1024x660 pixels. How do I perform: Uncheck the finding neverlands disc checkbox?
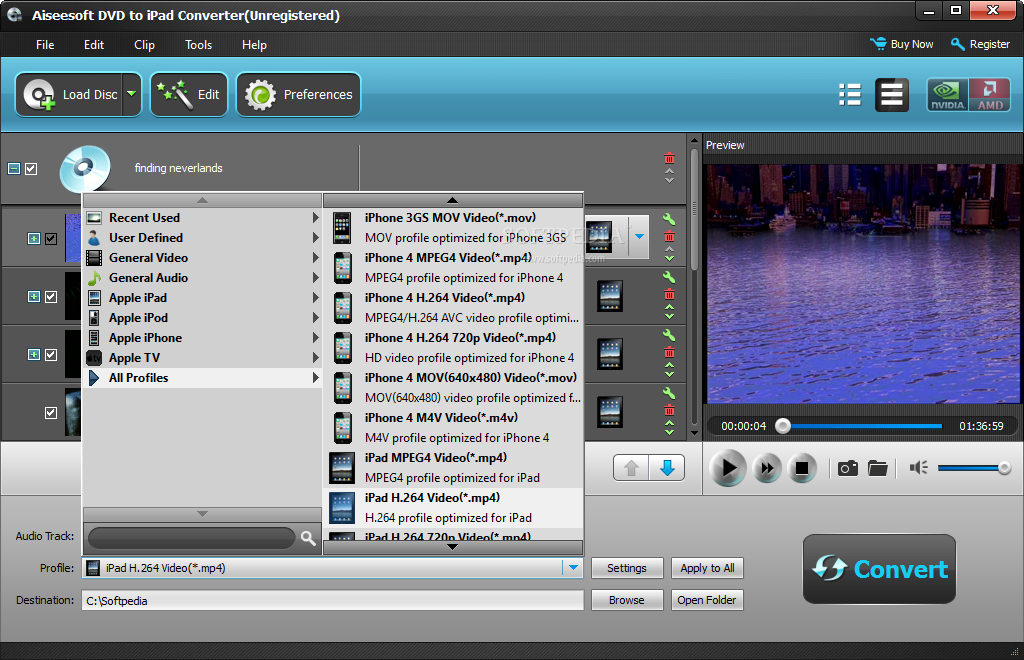31,169
